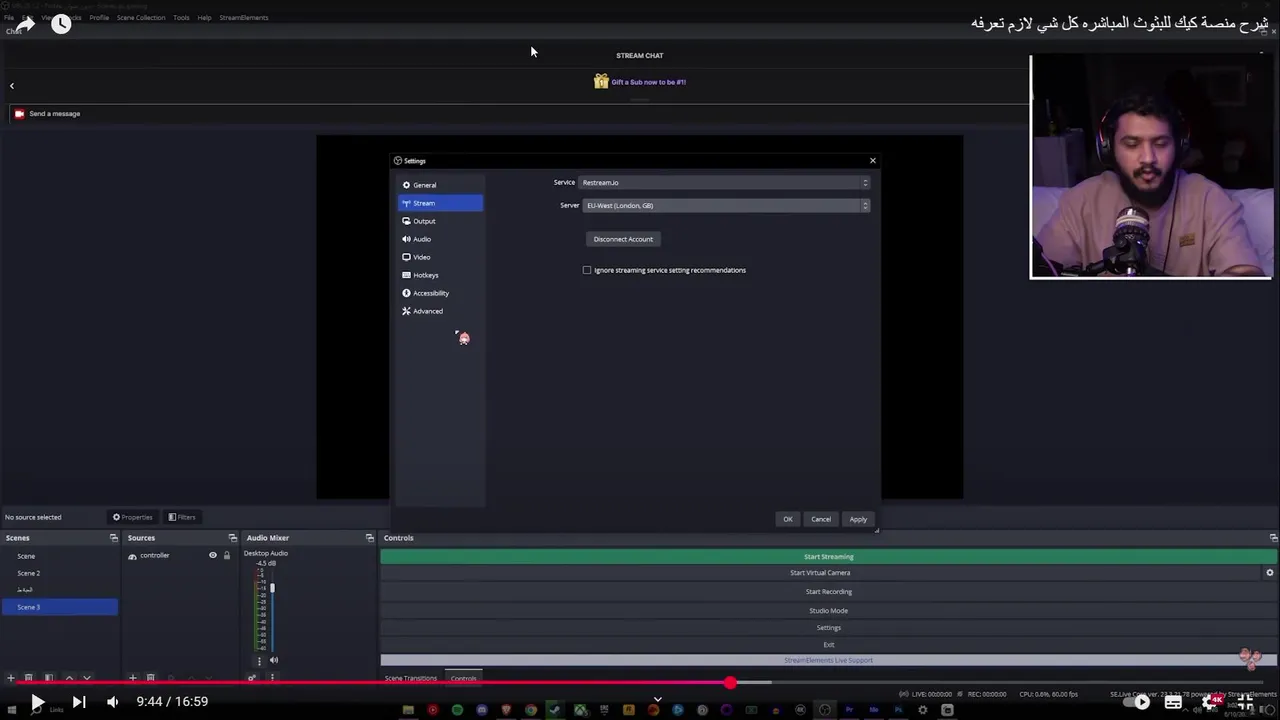Pop out the Sources dock panel

click(x=233, y=538)
